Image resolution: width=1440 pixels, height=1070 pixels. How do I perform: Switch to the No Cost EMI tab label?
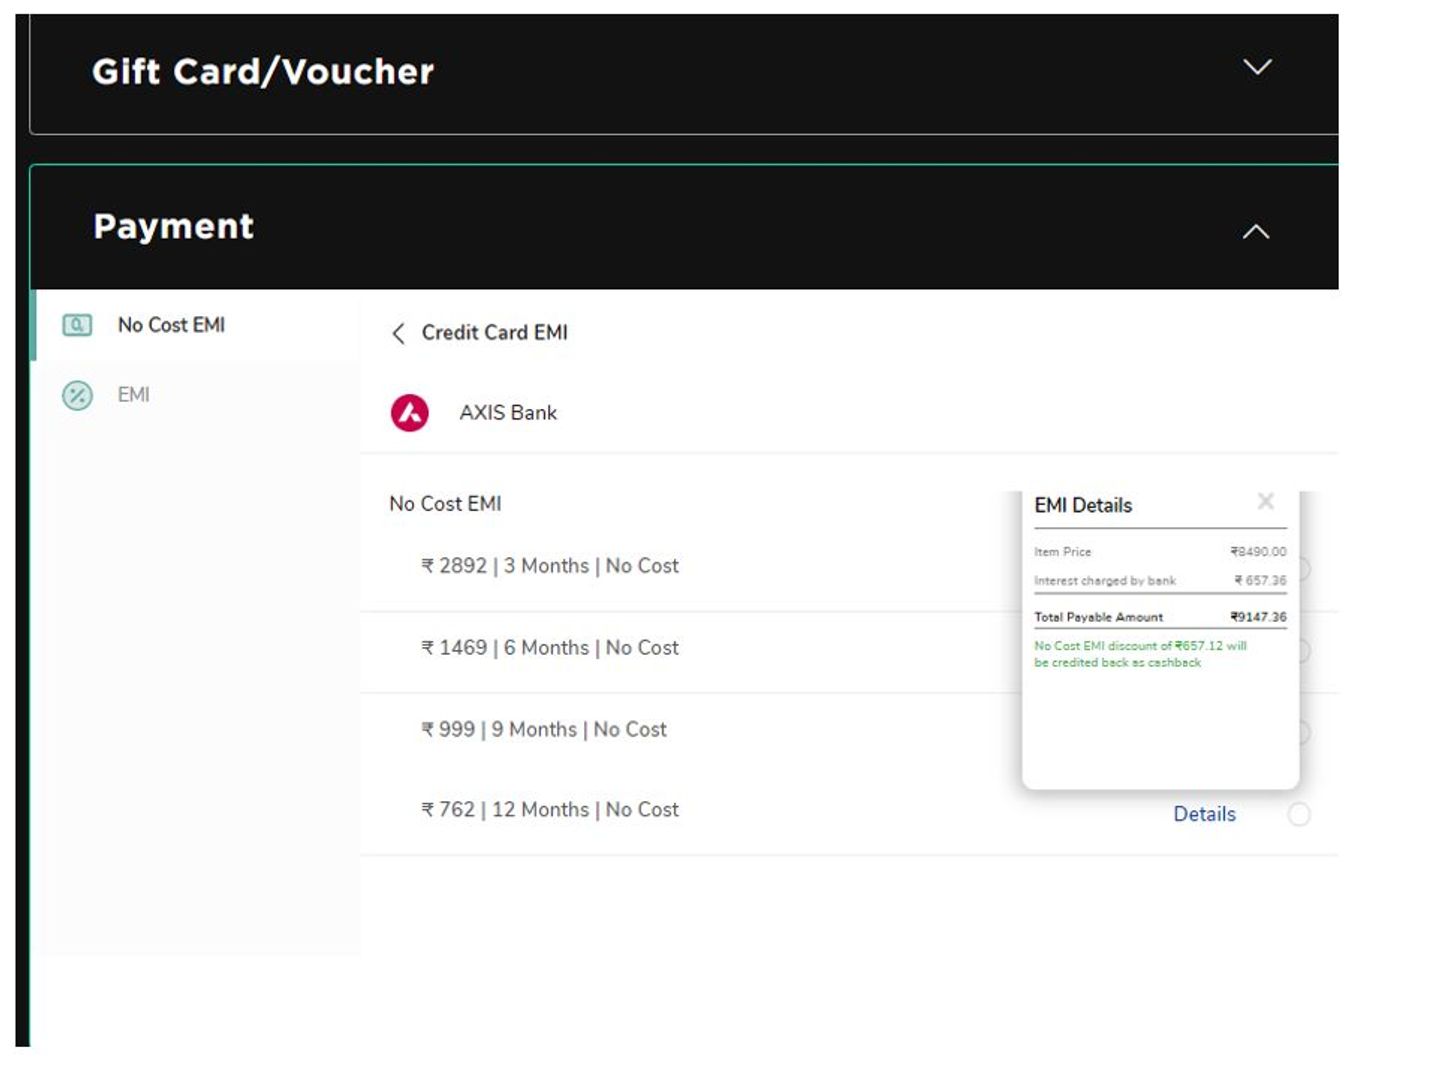[171, 325]
